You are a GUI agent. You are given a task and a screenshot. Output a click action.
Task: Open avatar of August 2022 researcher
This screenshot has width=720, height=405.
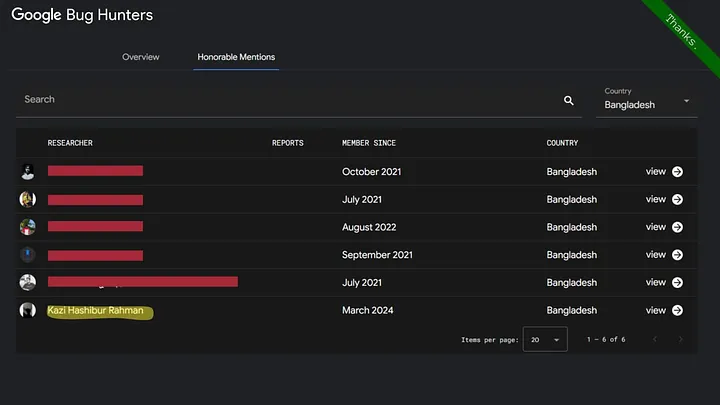28,227
